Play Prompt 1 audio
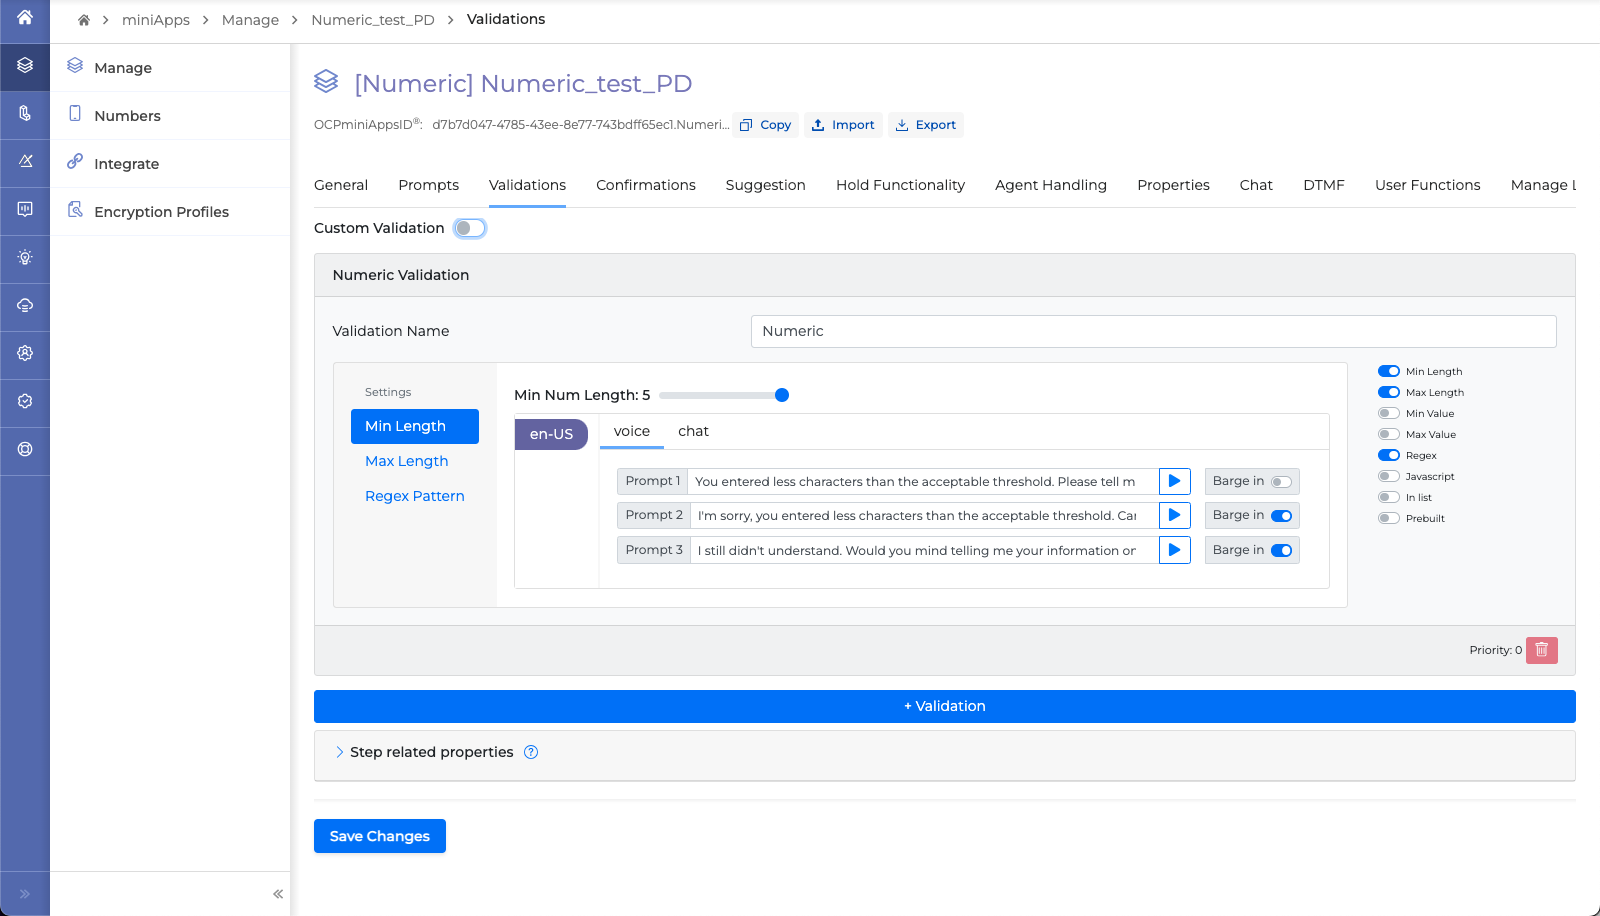The height and width of the screenshot is (916, 1600). point(1174,482)
